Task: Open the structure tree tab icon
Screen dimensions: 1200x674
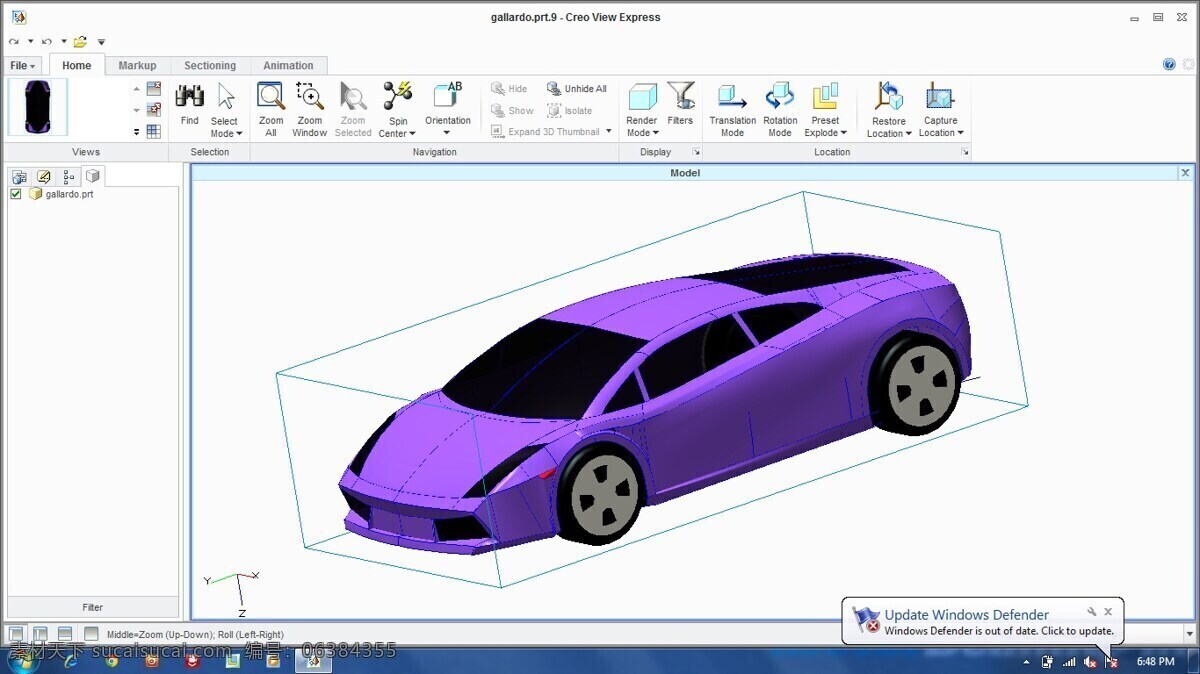Action: pyautogui.click(x=68, y=177)
